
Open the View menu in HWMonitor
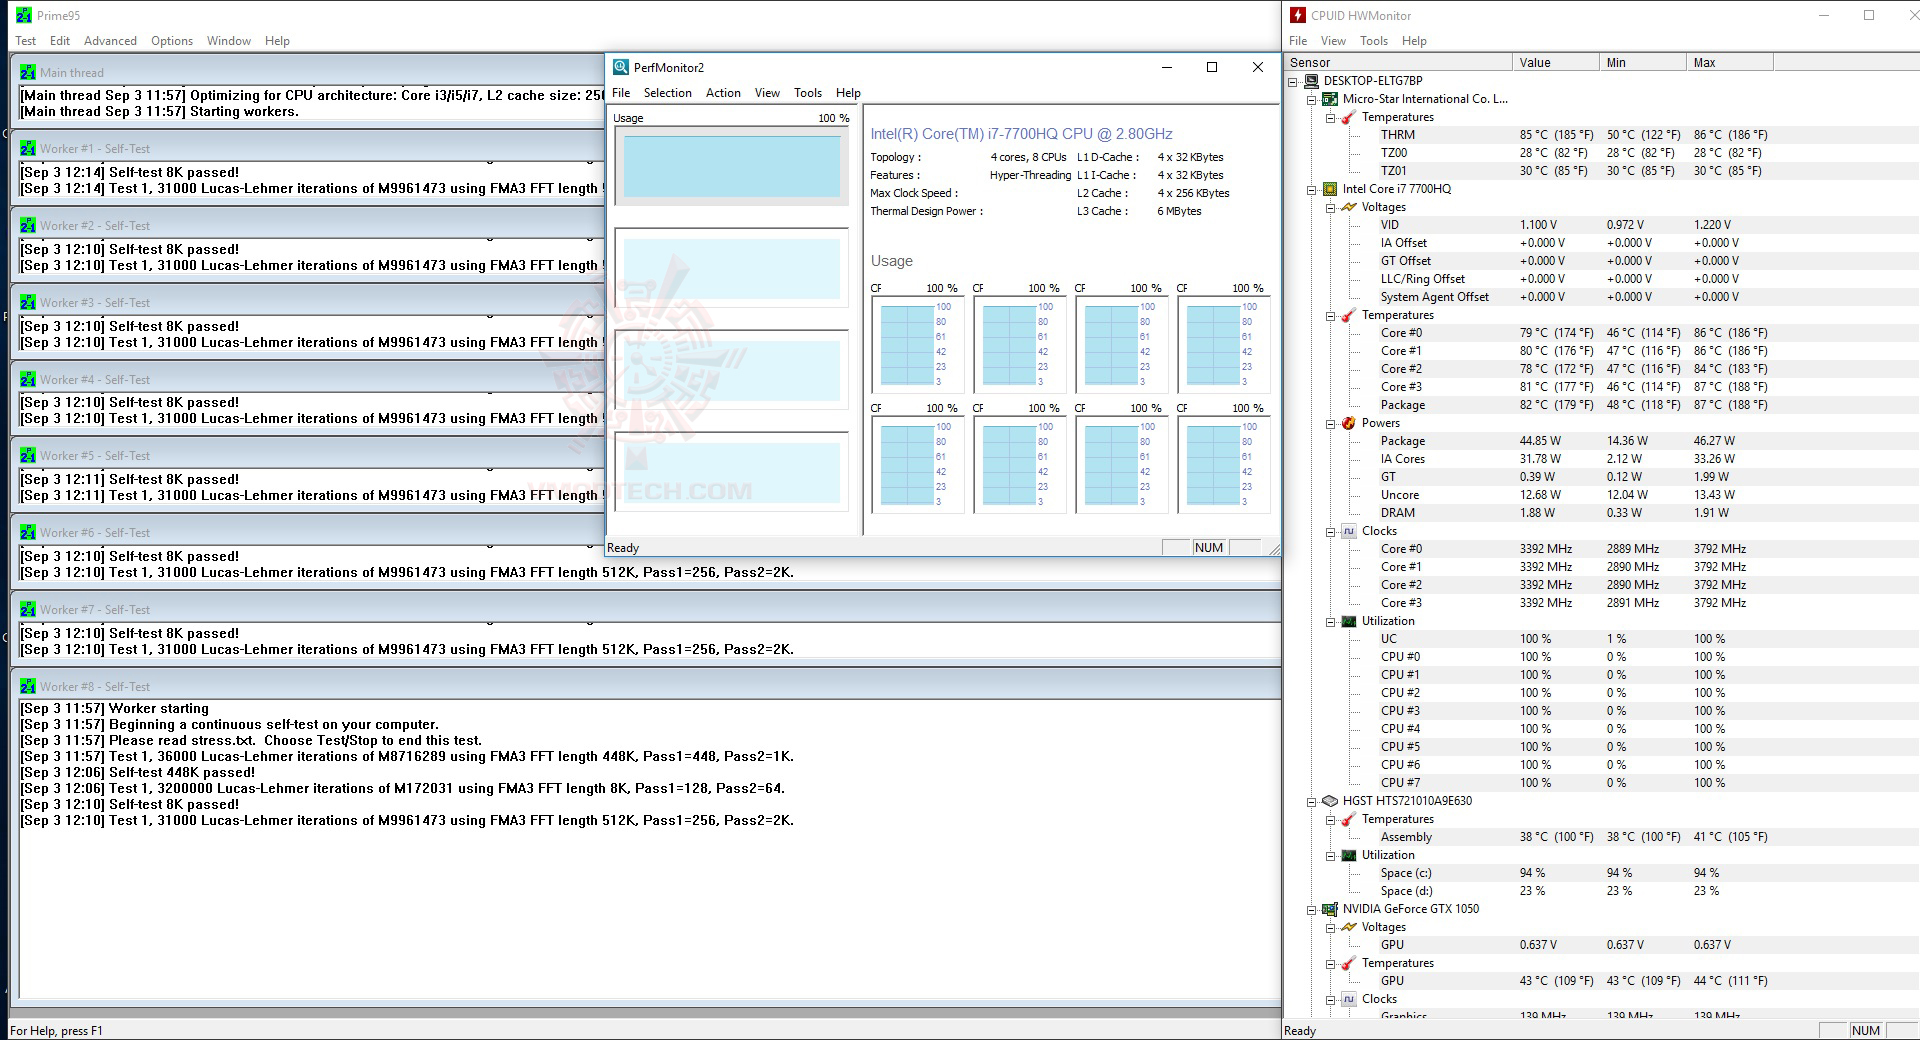tap(1333, 41)
